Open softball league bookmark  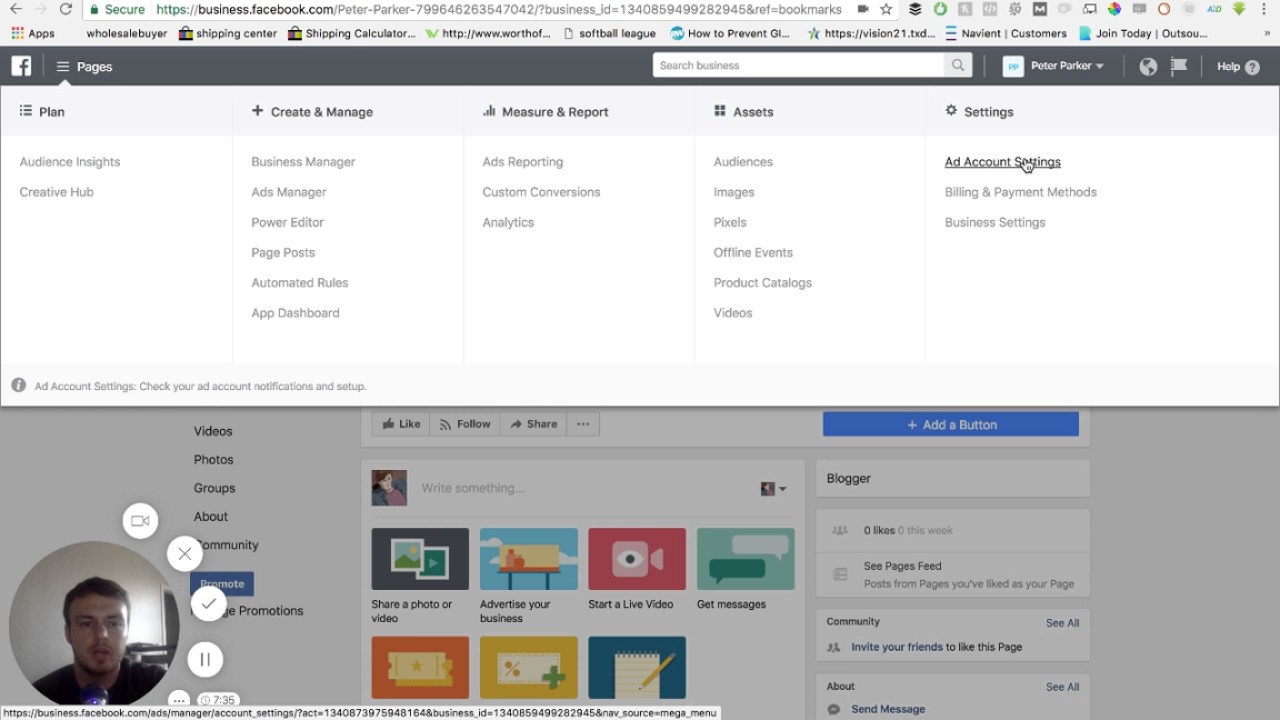(x=609, y=33)
